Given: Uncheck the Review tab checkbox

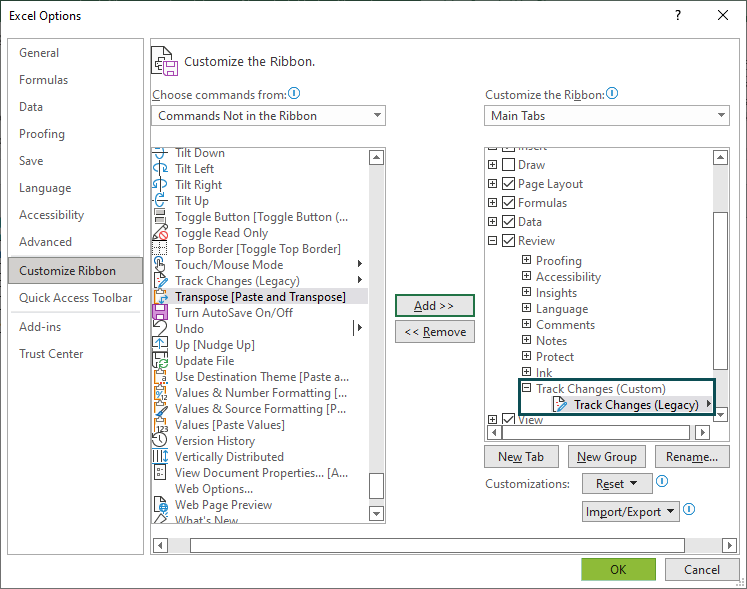Looking at the screenshot, I should click(508, 241).
